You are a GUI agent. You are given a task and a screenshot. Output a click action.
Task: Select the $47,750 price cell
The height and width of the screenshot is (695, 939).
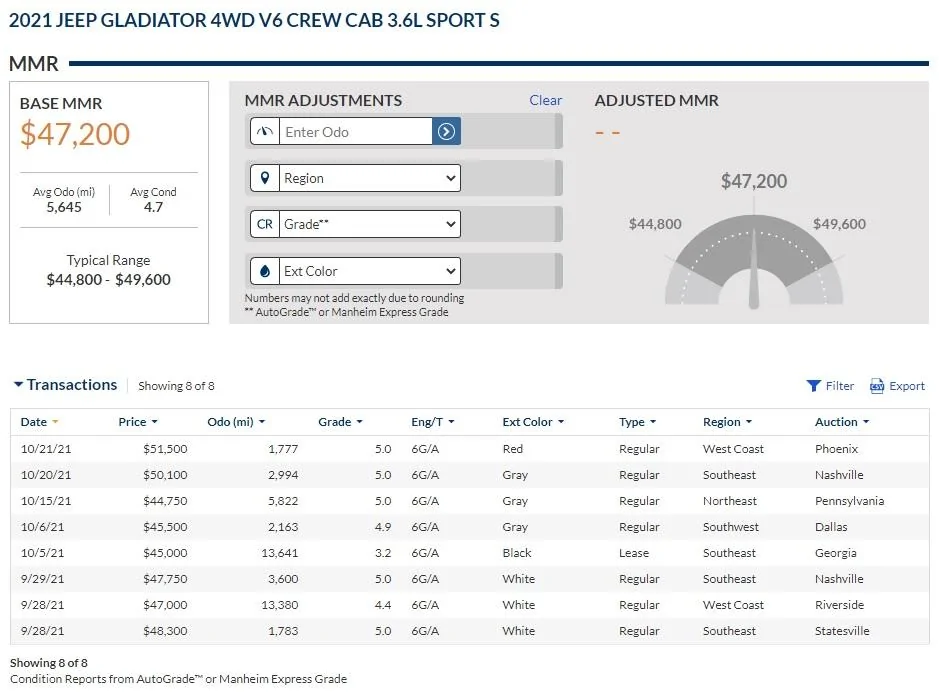click(165, 579)
